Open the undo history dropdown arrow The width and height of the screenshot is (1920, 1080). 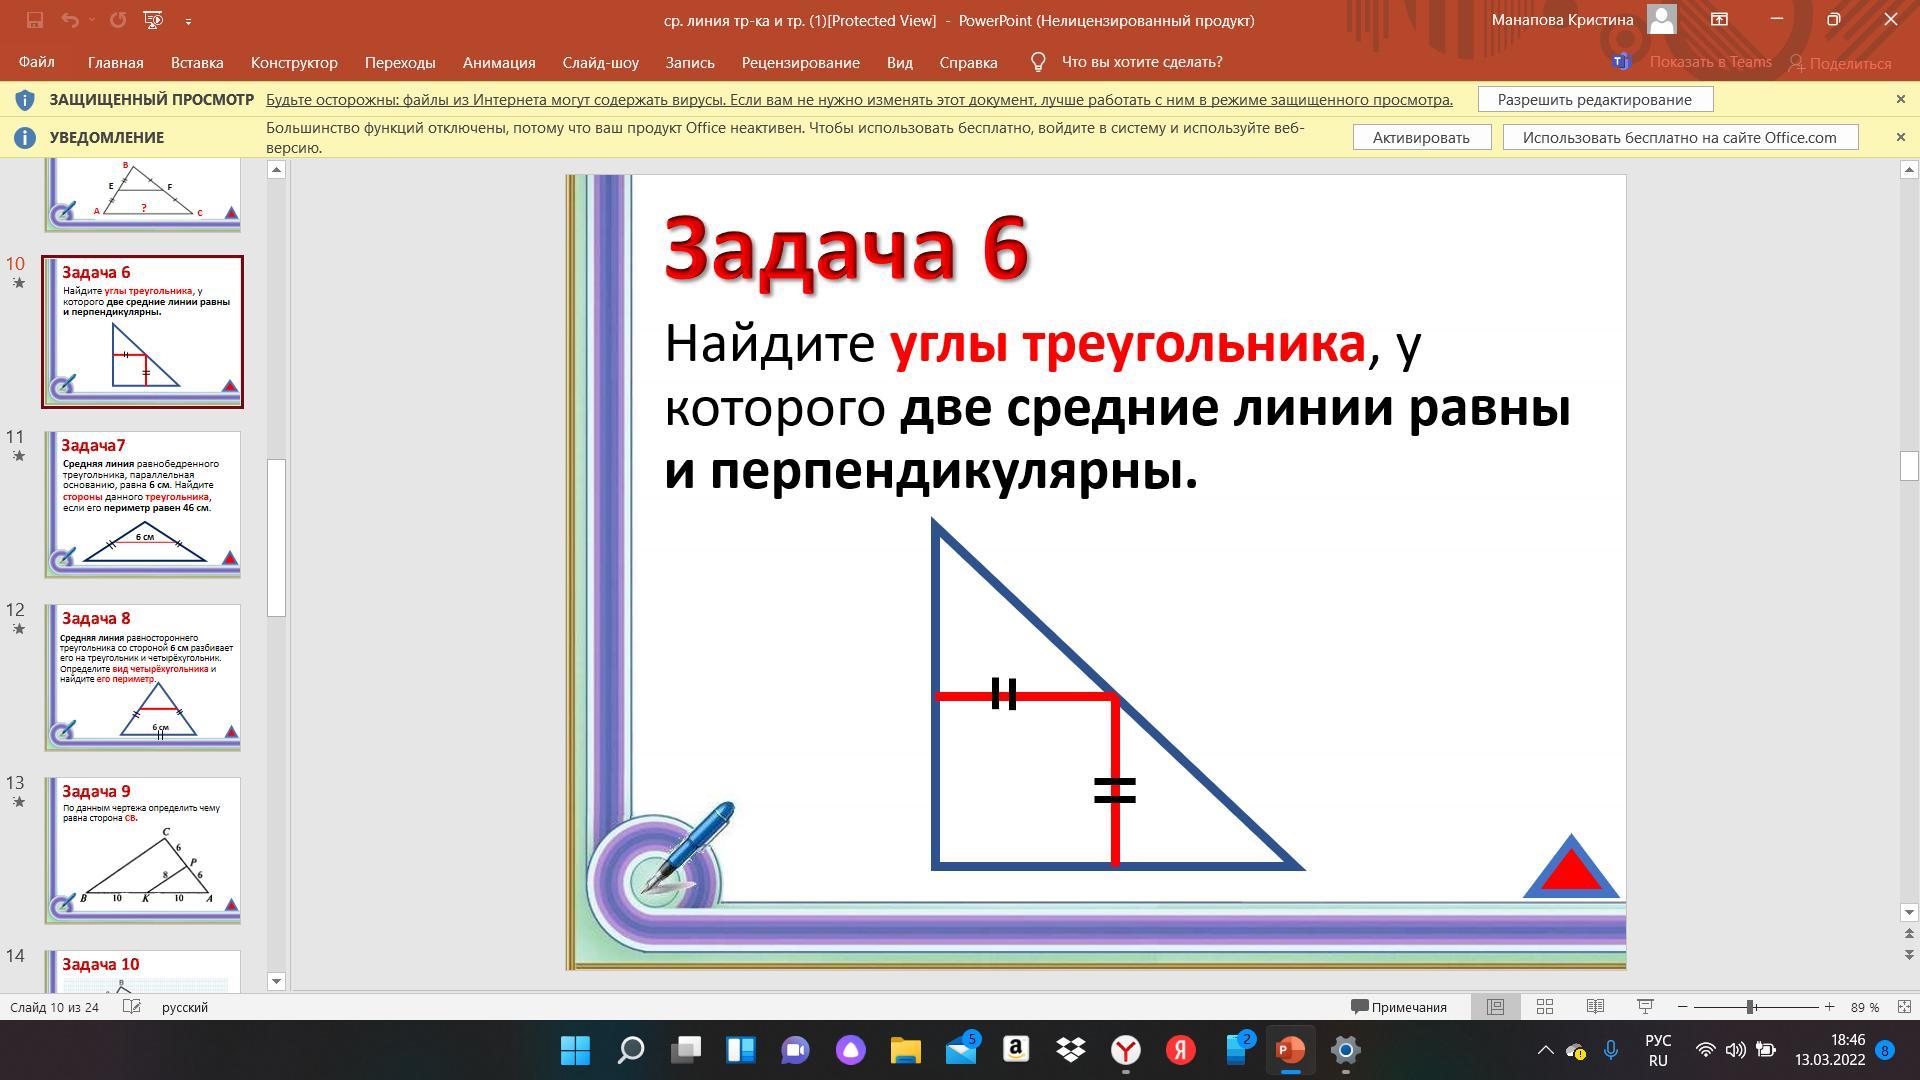tap(91, 21)
